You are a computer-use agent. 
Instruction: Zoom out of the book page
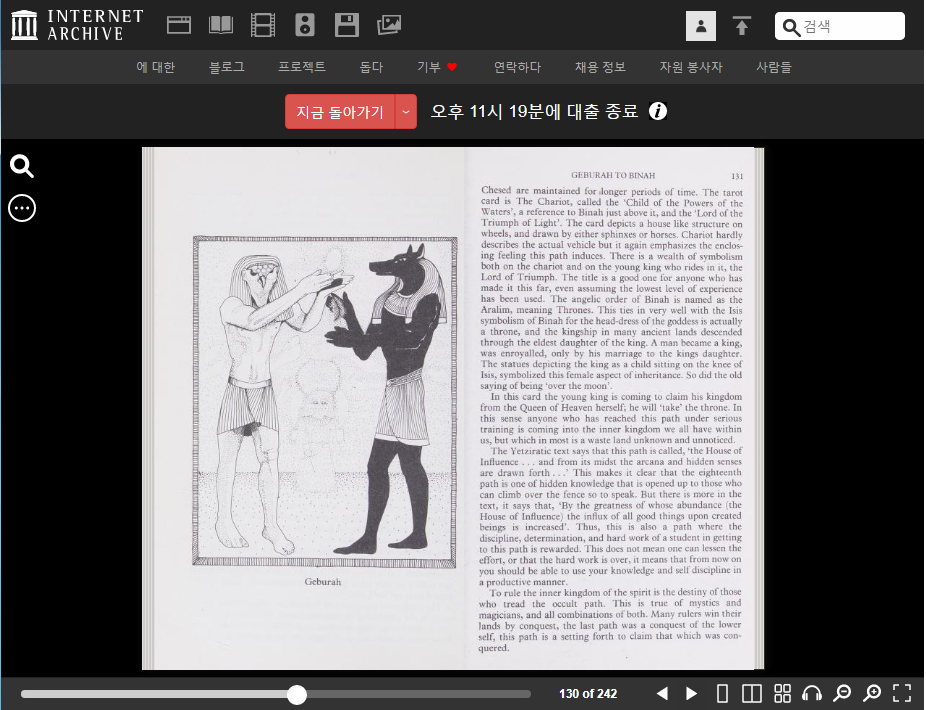coord(843,693)
